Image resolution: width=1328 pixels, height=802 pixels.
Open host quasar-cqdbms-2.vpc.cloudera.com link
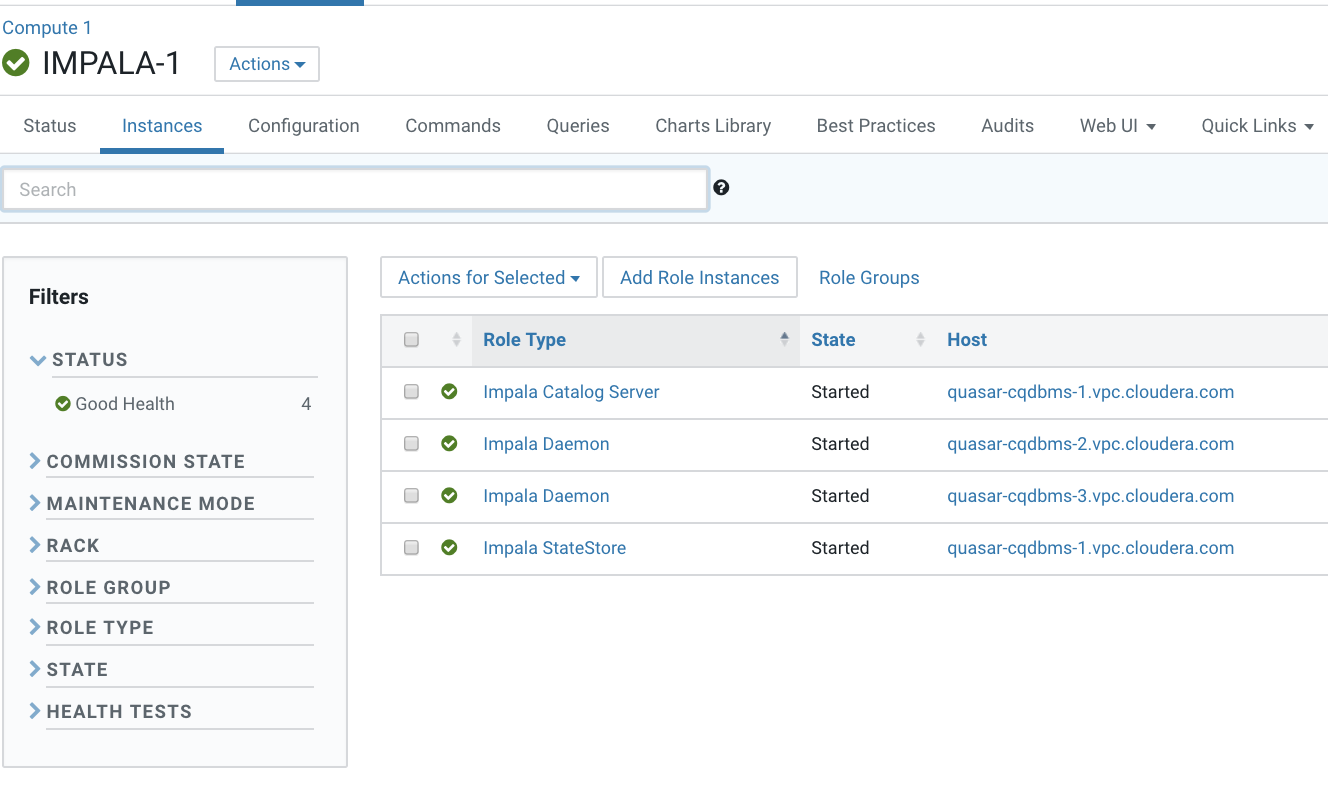pos(1090,444)
